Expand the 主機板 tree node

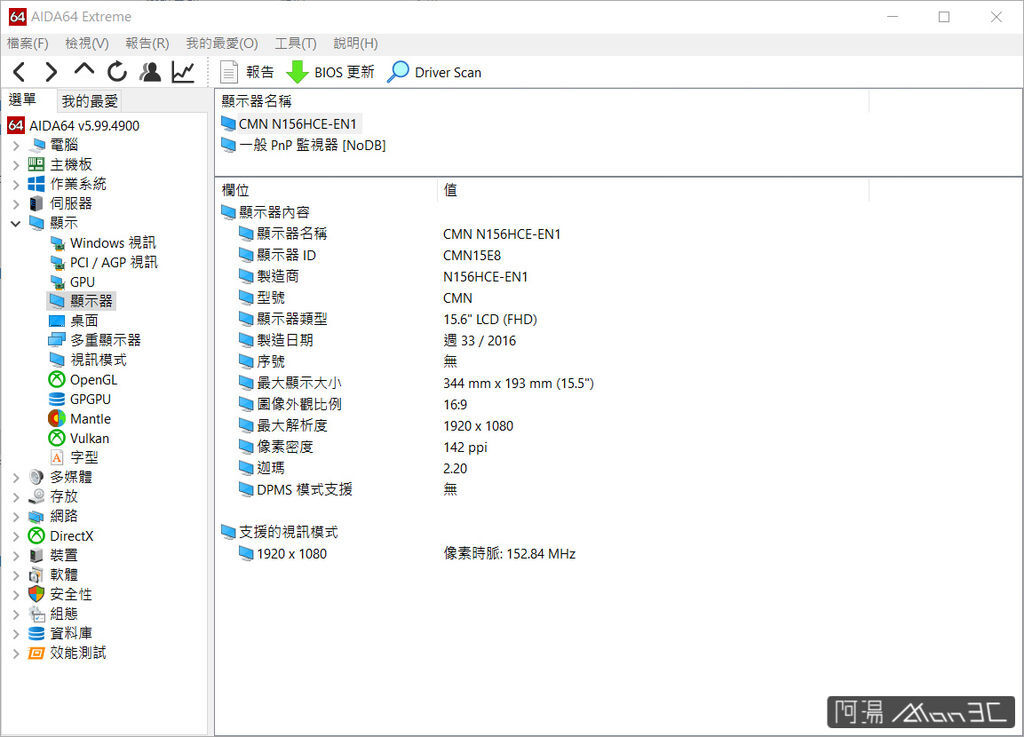click(16, 165)
